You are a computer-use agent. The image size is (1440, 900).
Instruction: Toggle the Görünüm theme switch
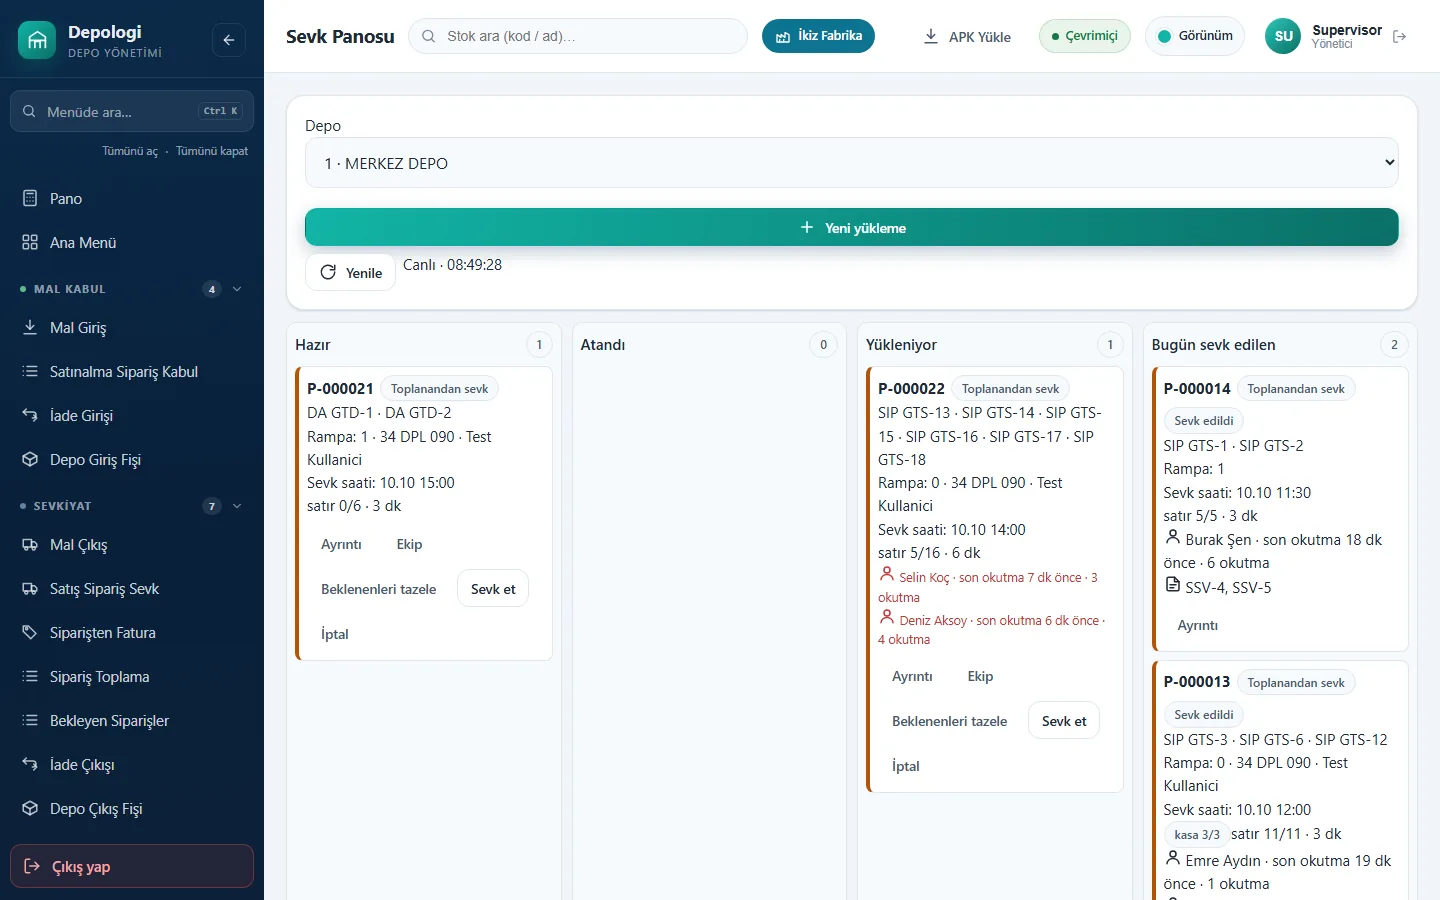pyautogui.click(x=1195, y=36)
